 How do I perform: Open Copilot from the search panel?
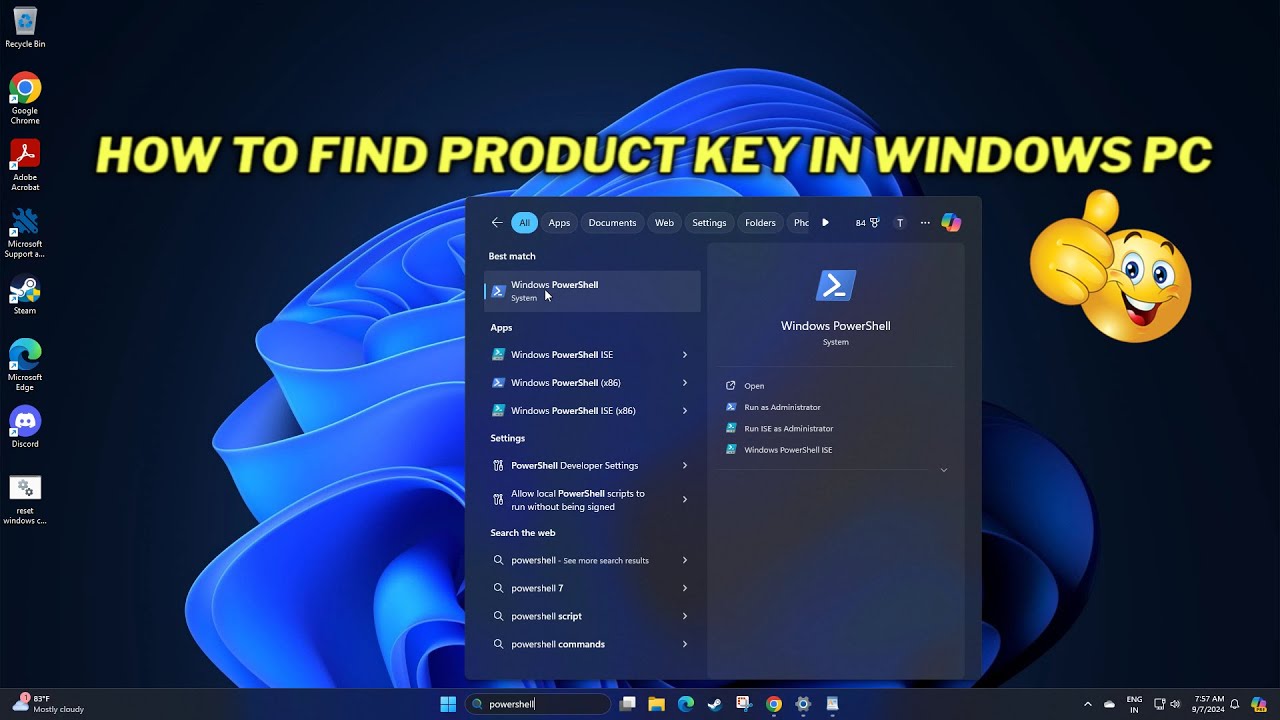[951, 223]
